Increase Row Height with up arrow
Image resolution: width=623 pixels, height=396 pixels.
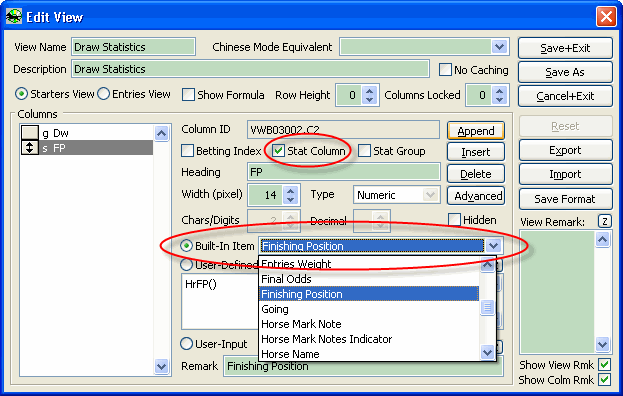click(x=370, y=91)
